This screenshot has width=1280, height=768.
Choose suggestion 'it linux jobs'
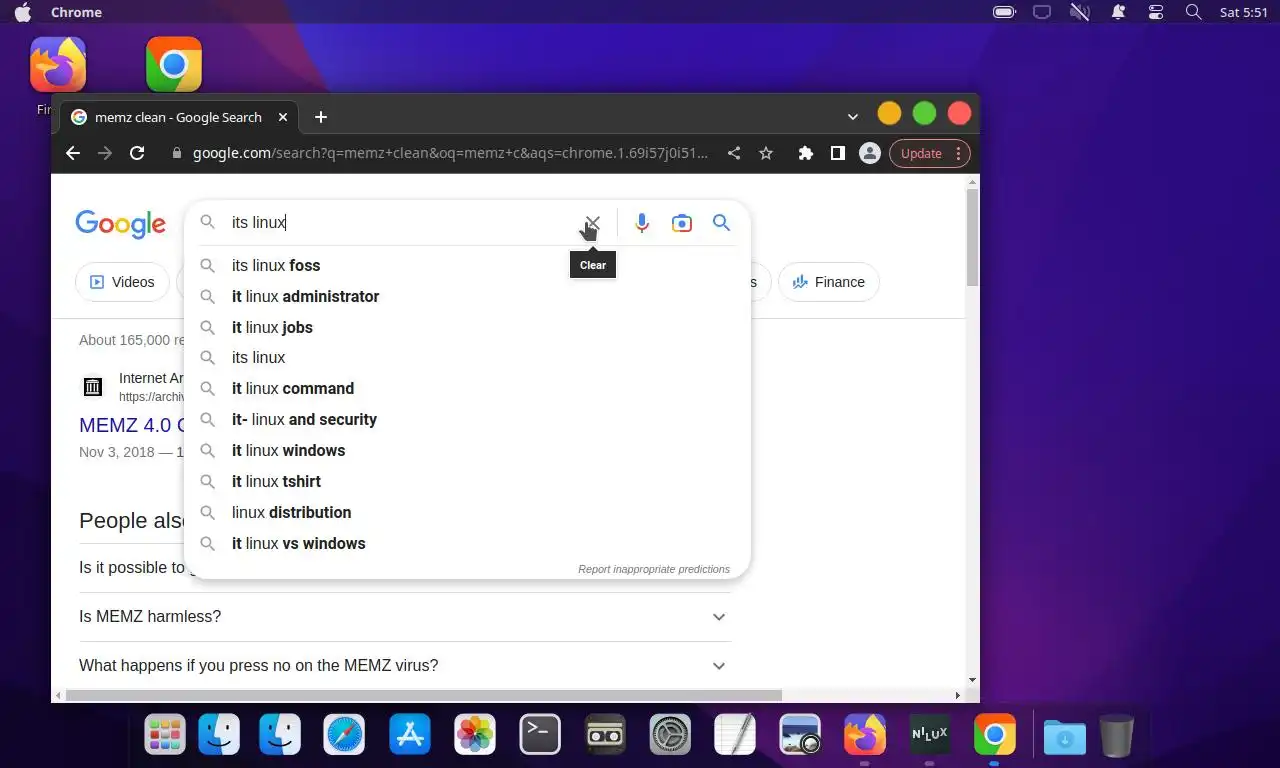(467, 328)
